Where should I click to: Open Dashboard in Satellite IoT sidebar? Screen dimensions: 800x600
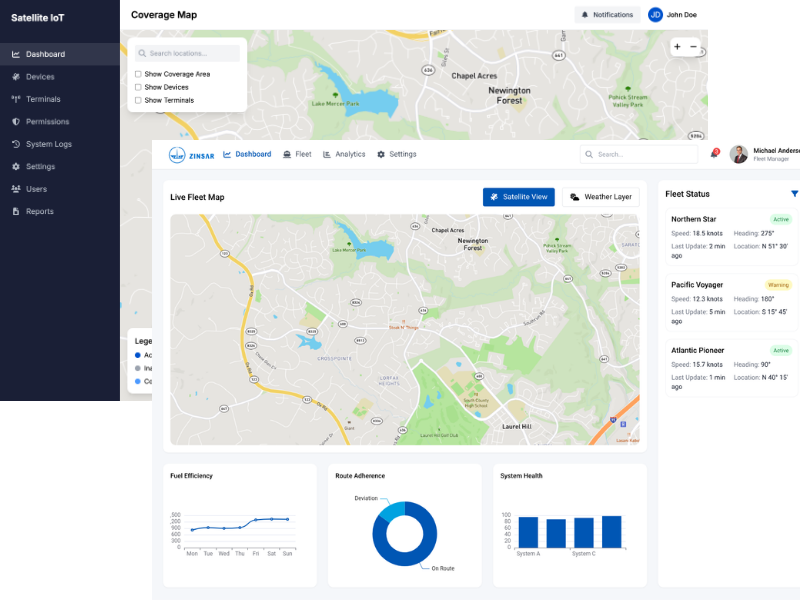tap(60, 54)
